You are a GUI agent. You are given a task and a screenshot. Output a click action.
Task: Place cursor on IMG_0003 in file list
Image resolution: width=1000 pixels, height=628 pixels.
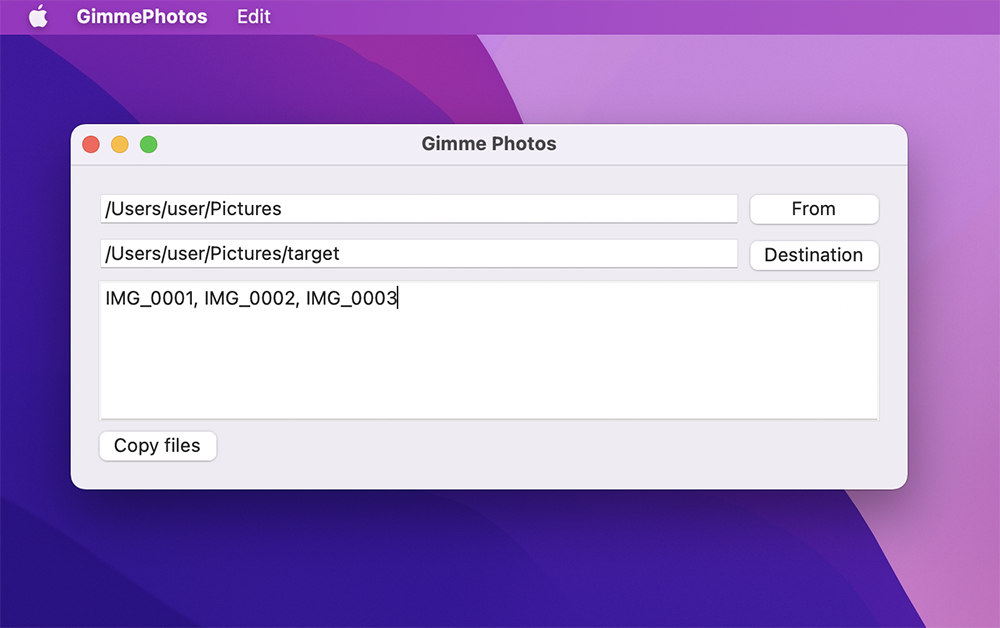click(x=351, y=298)
